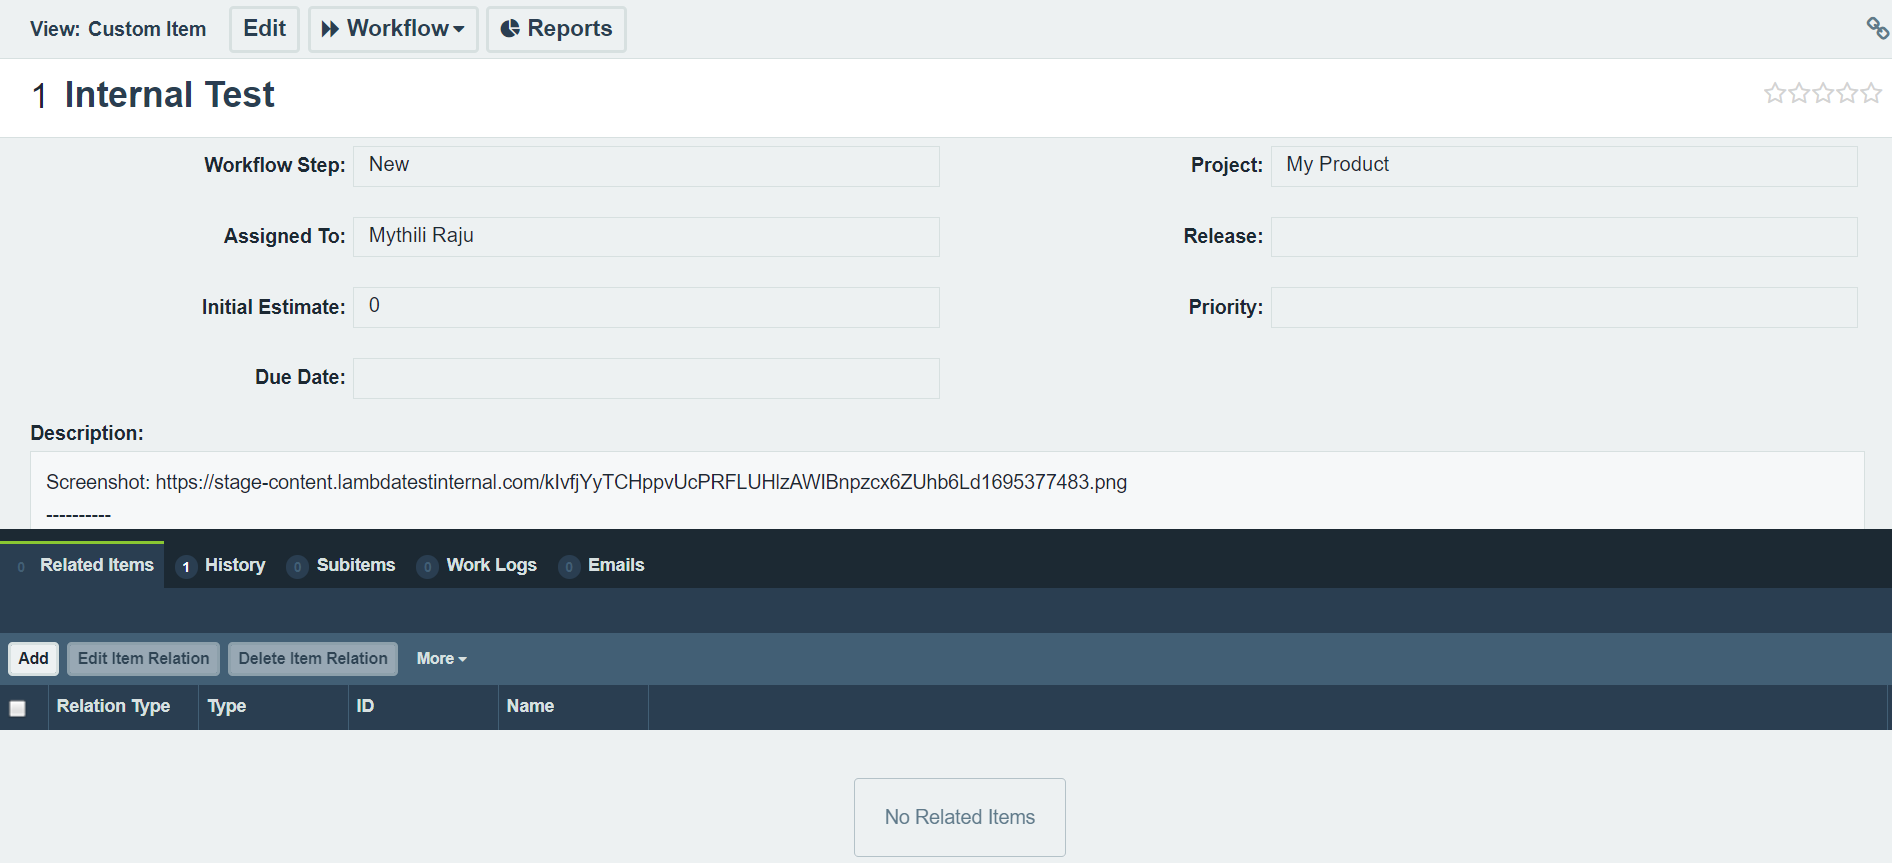Select the fourth rating star

[1847, 94]
